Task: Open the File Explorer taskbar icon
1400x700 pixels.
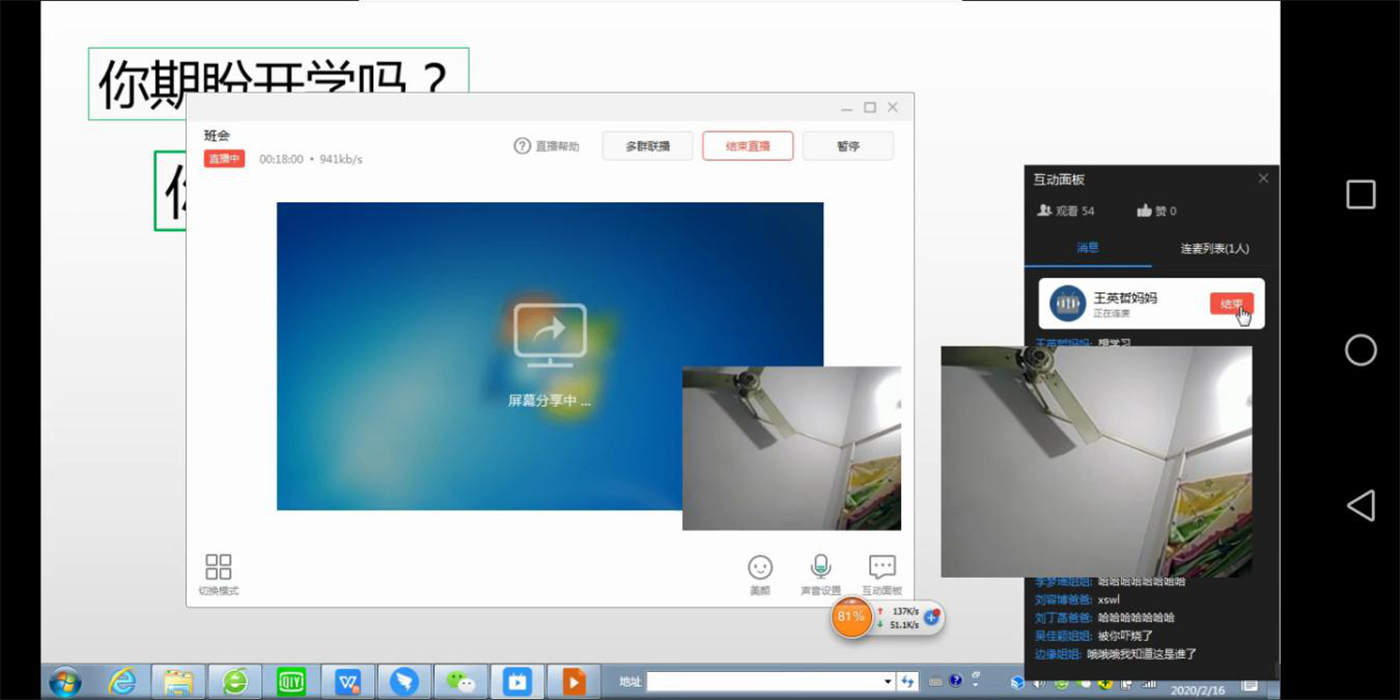Action: click(179, 682)
